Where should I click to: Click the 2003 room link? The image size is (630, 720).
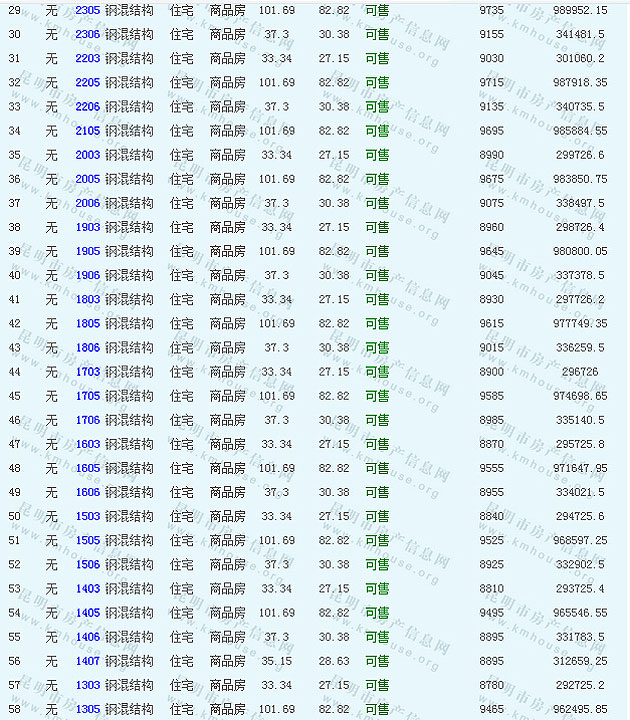click(87, 155)
